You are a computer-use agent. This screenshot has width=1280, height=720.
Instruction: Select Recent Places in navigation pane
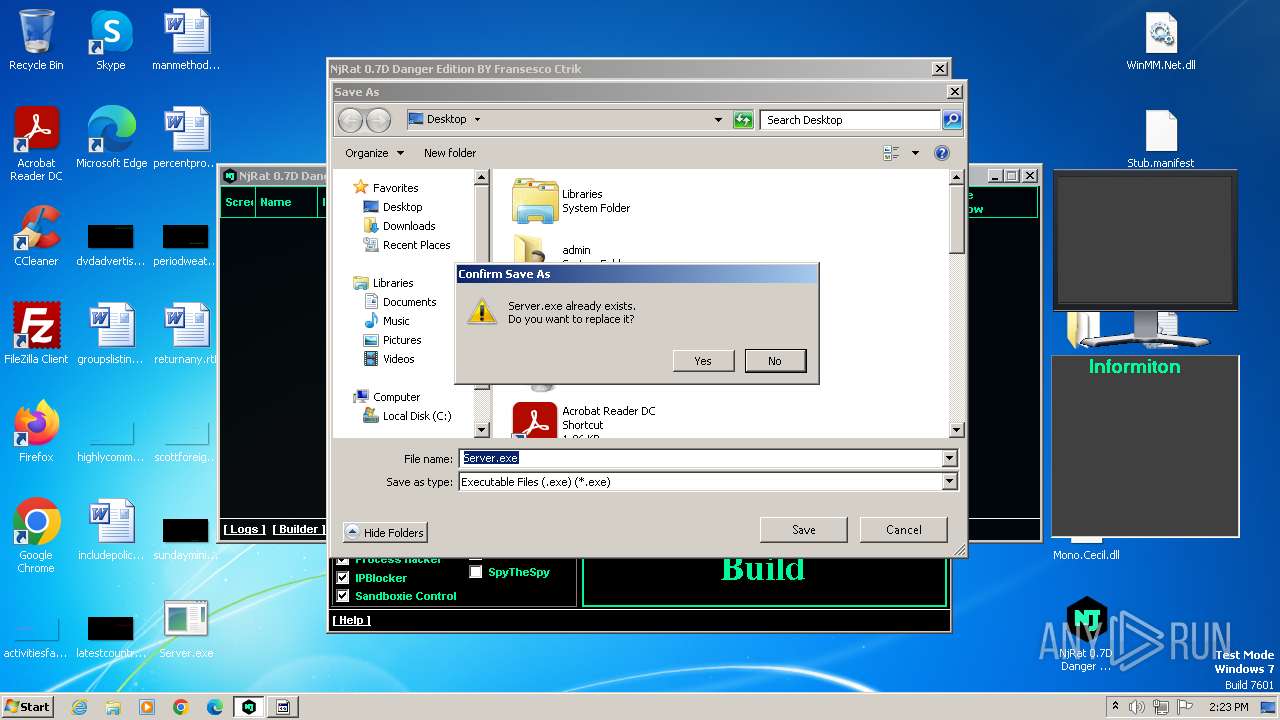[x=407, y=245]
